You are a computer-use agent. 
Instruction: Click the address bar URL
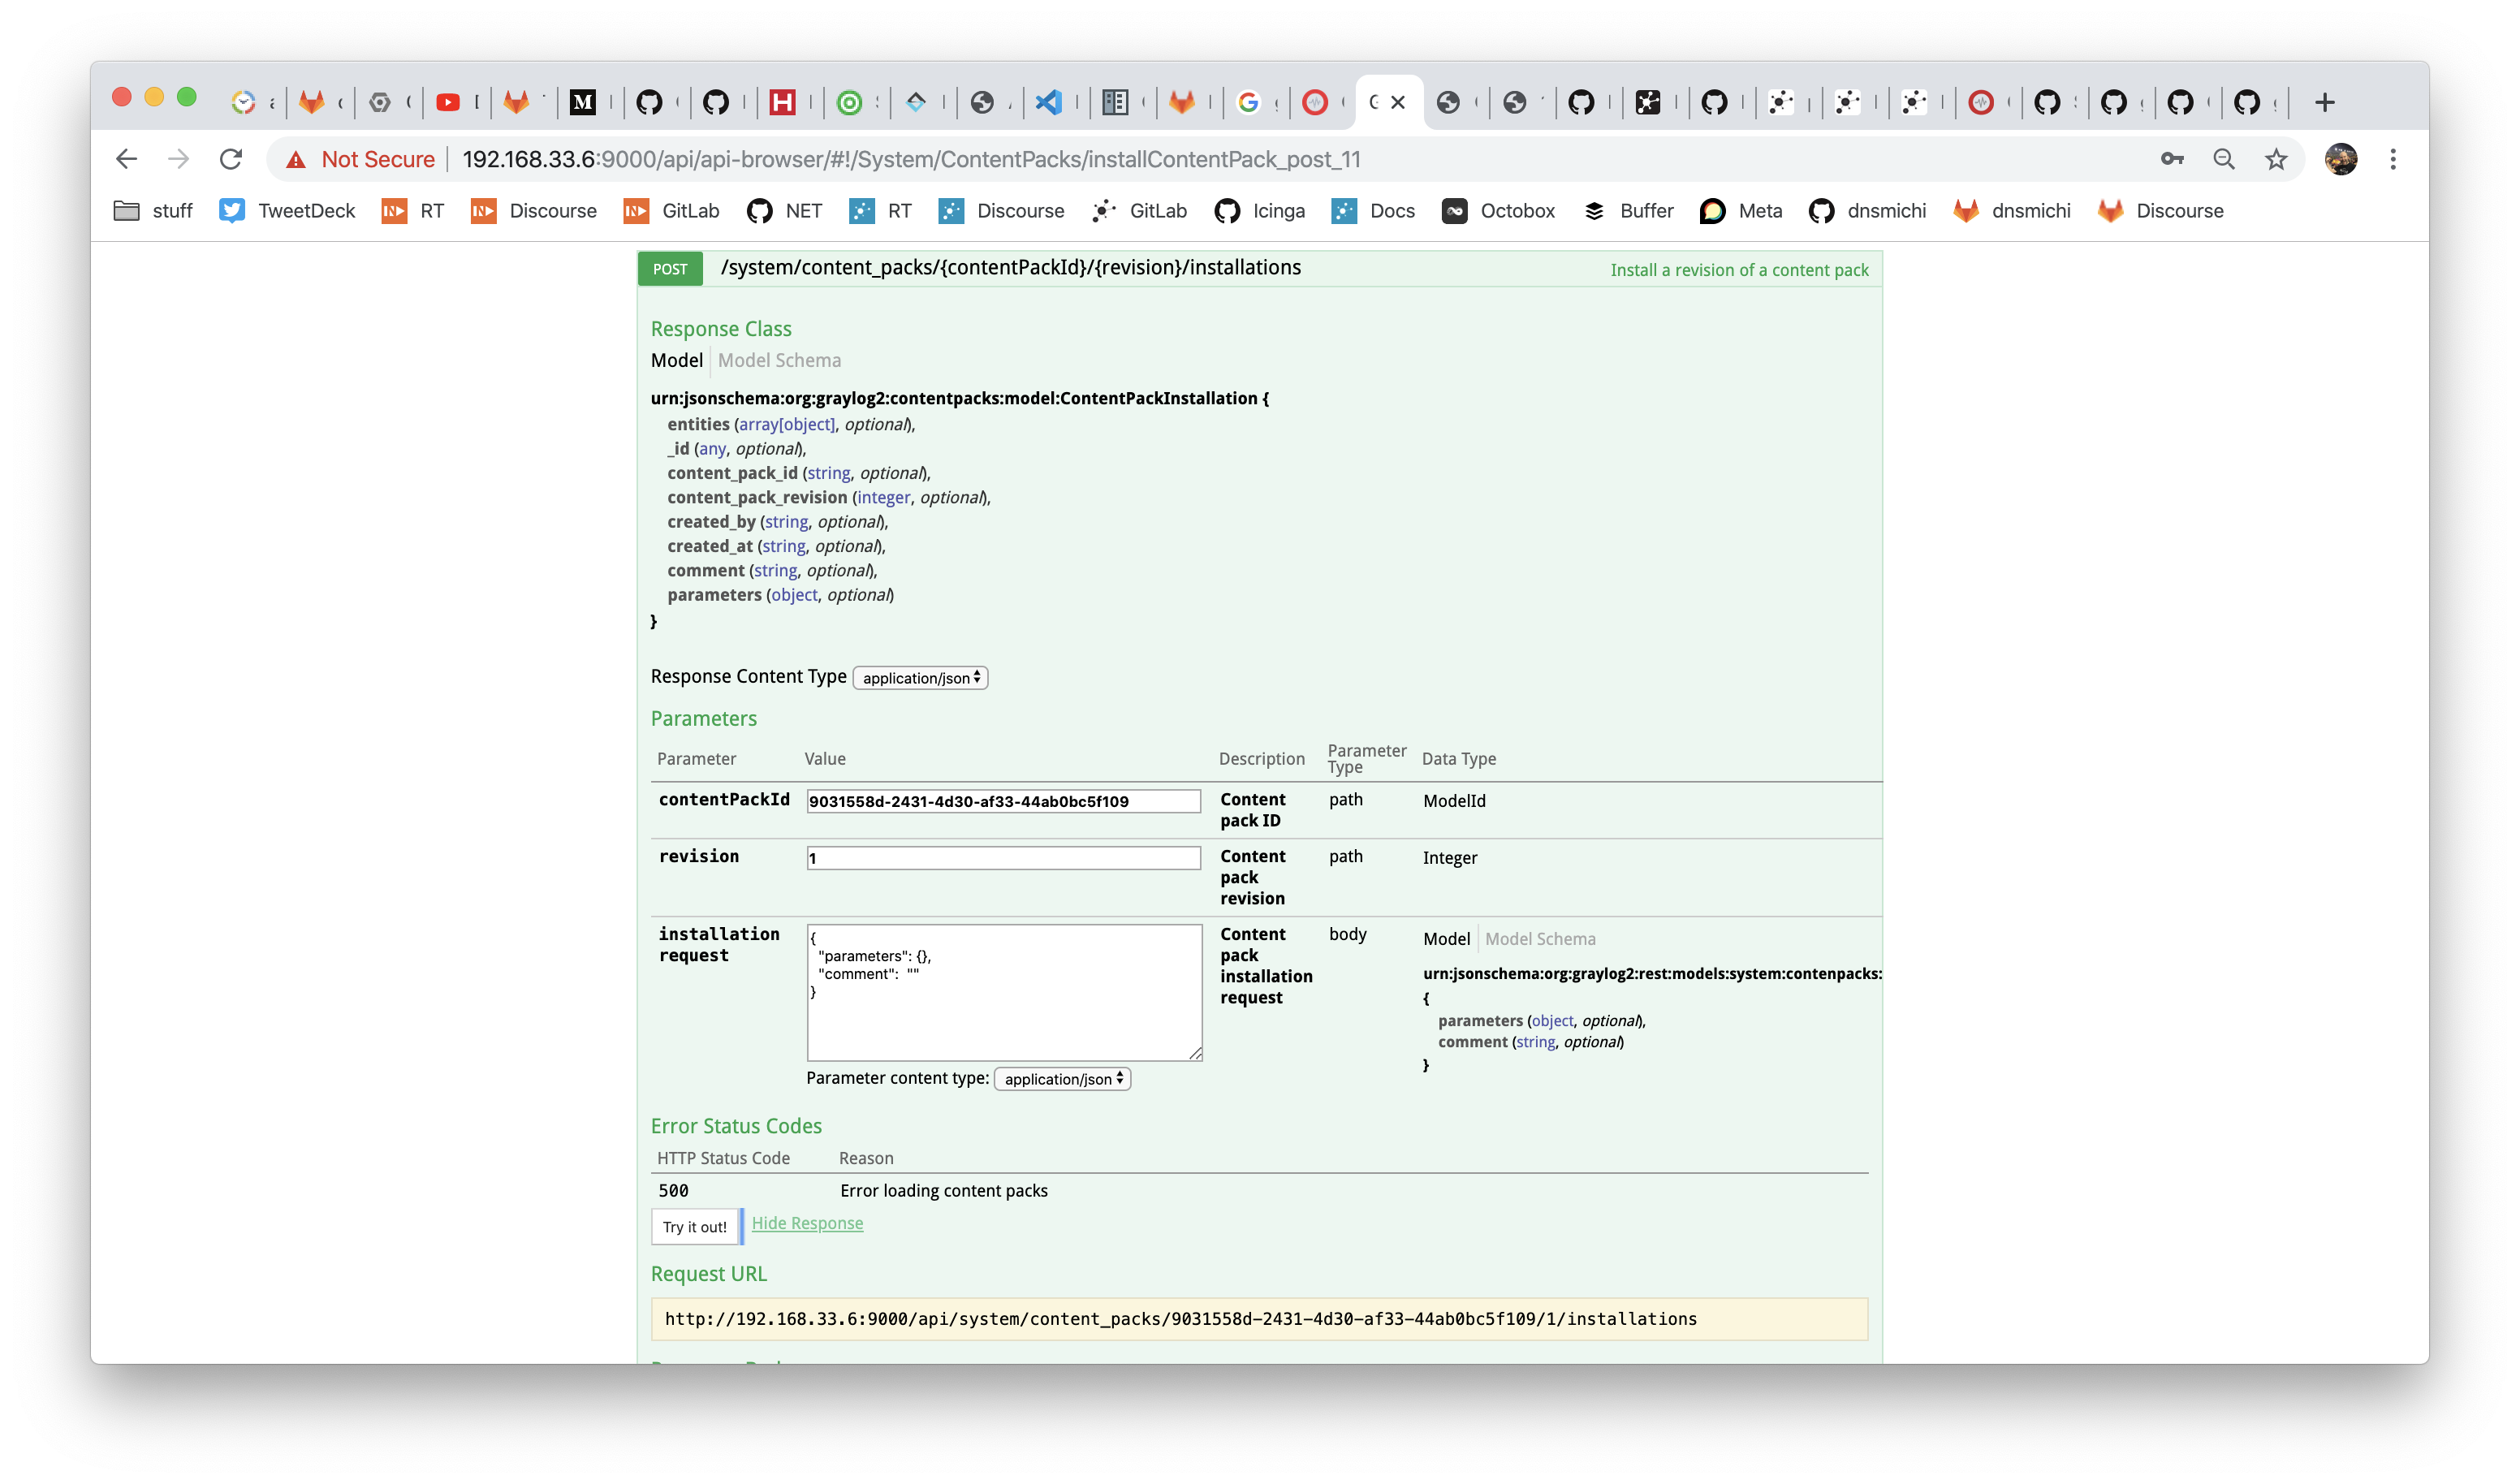911,160
